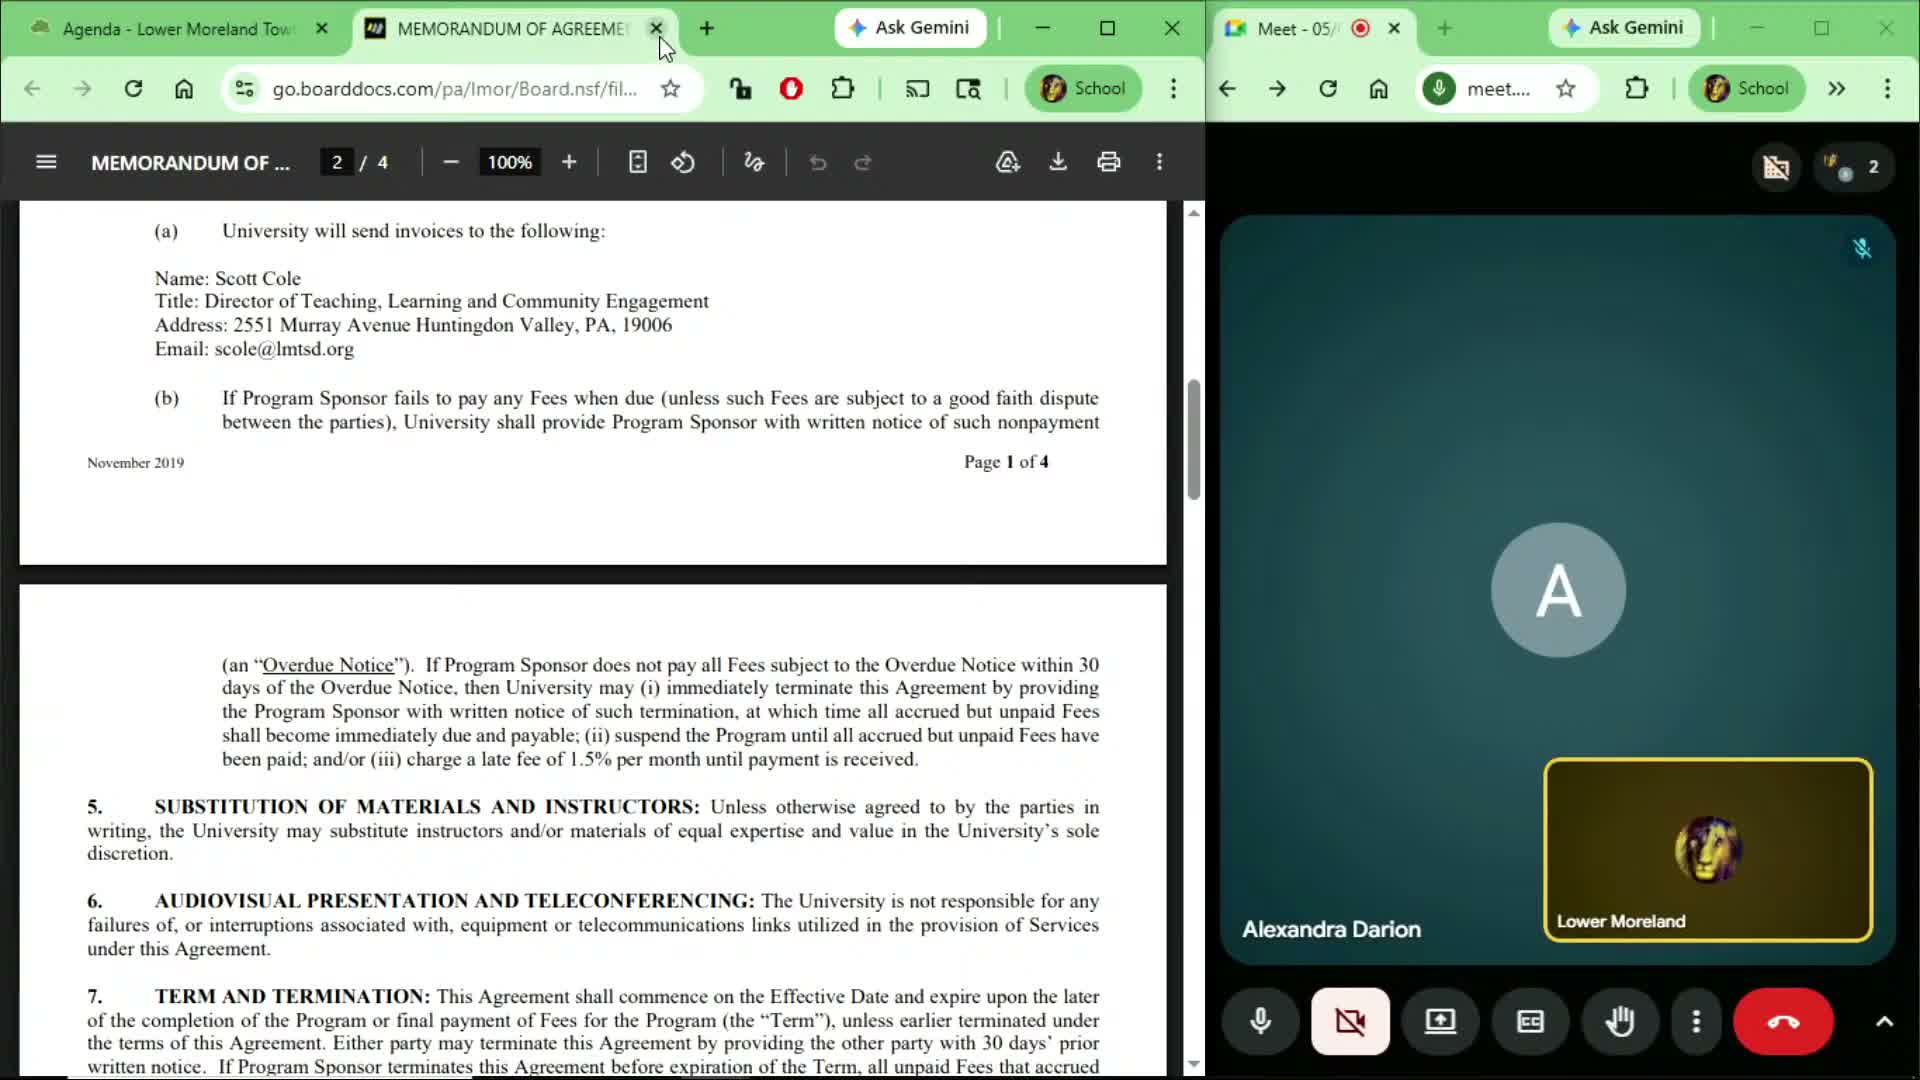Image resolution: width=1920 pixels, height=1080 pixels.
Task: Reload the Meet page
Action: (x=1328, y=89)
